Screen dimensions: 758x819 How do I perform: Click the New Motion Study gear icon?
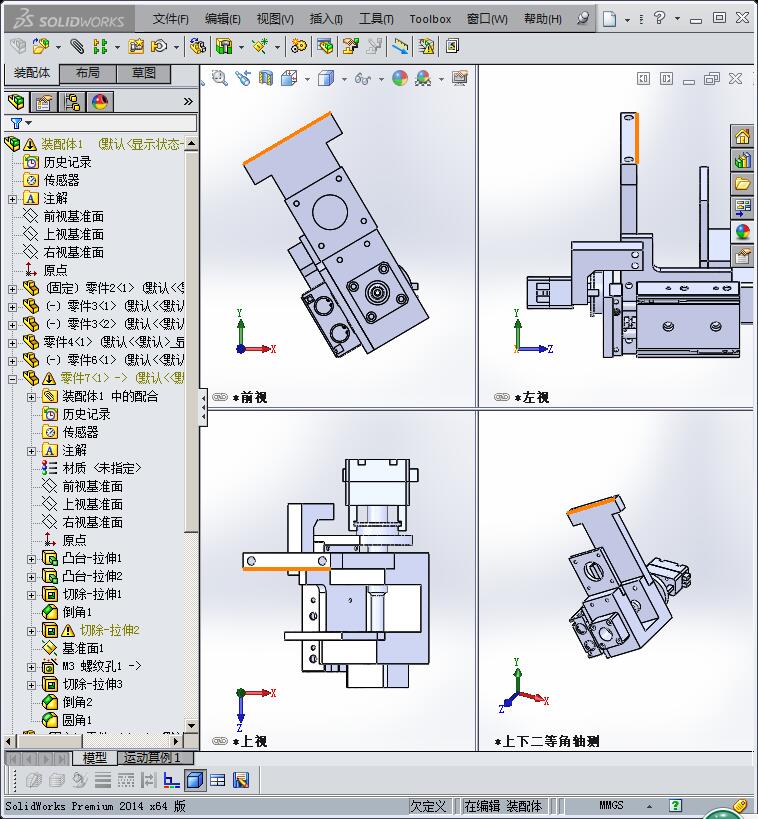click(298, 46)
